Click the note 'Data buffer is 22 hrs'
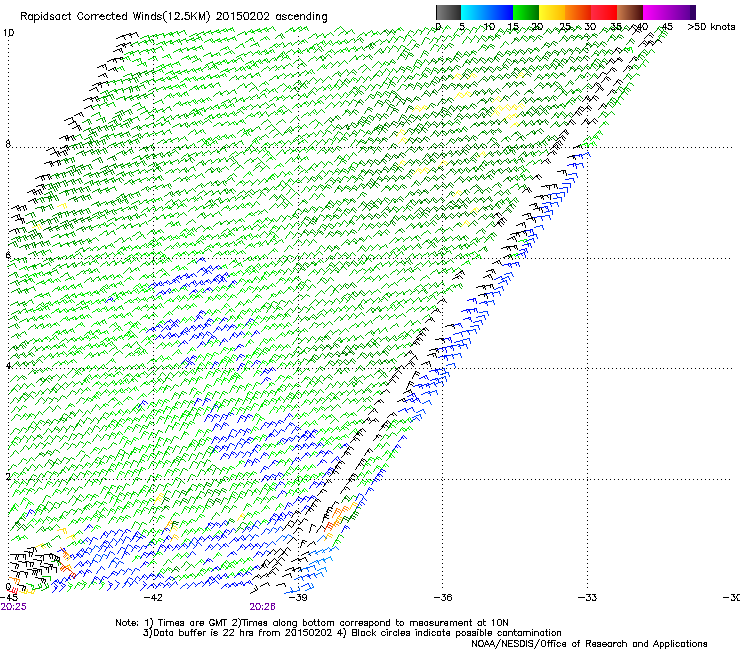Screen dimensions: 740x650 [203, 633]
